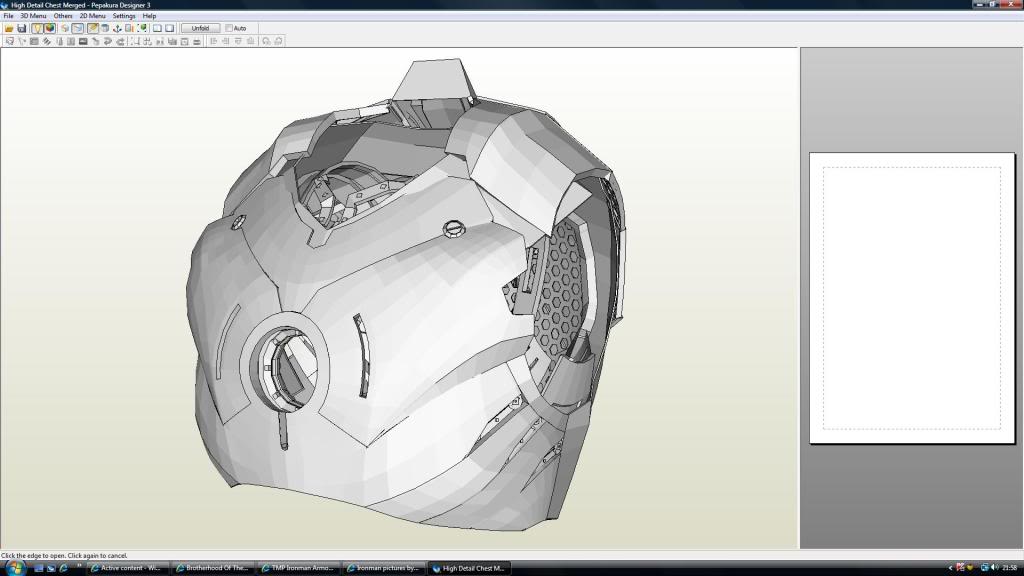The height and width of the screenshot is (576, 1024).
Task: Click the blank paper sheet in the 2D pane
Action: pyautogui.click(x=912, y=298)
